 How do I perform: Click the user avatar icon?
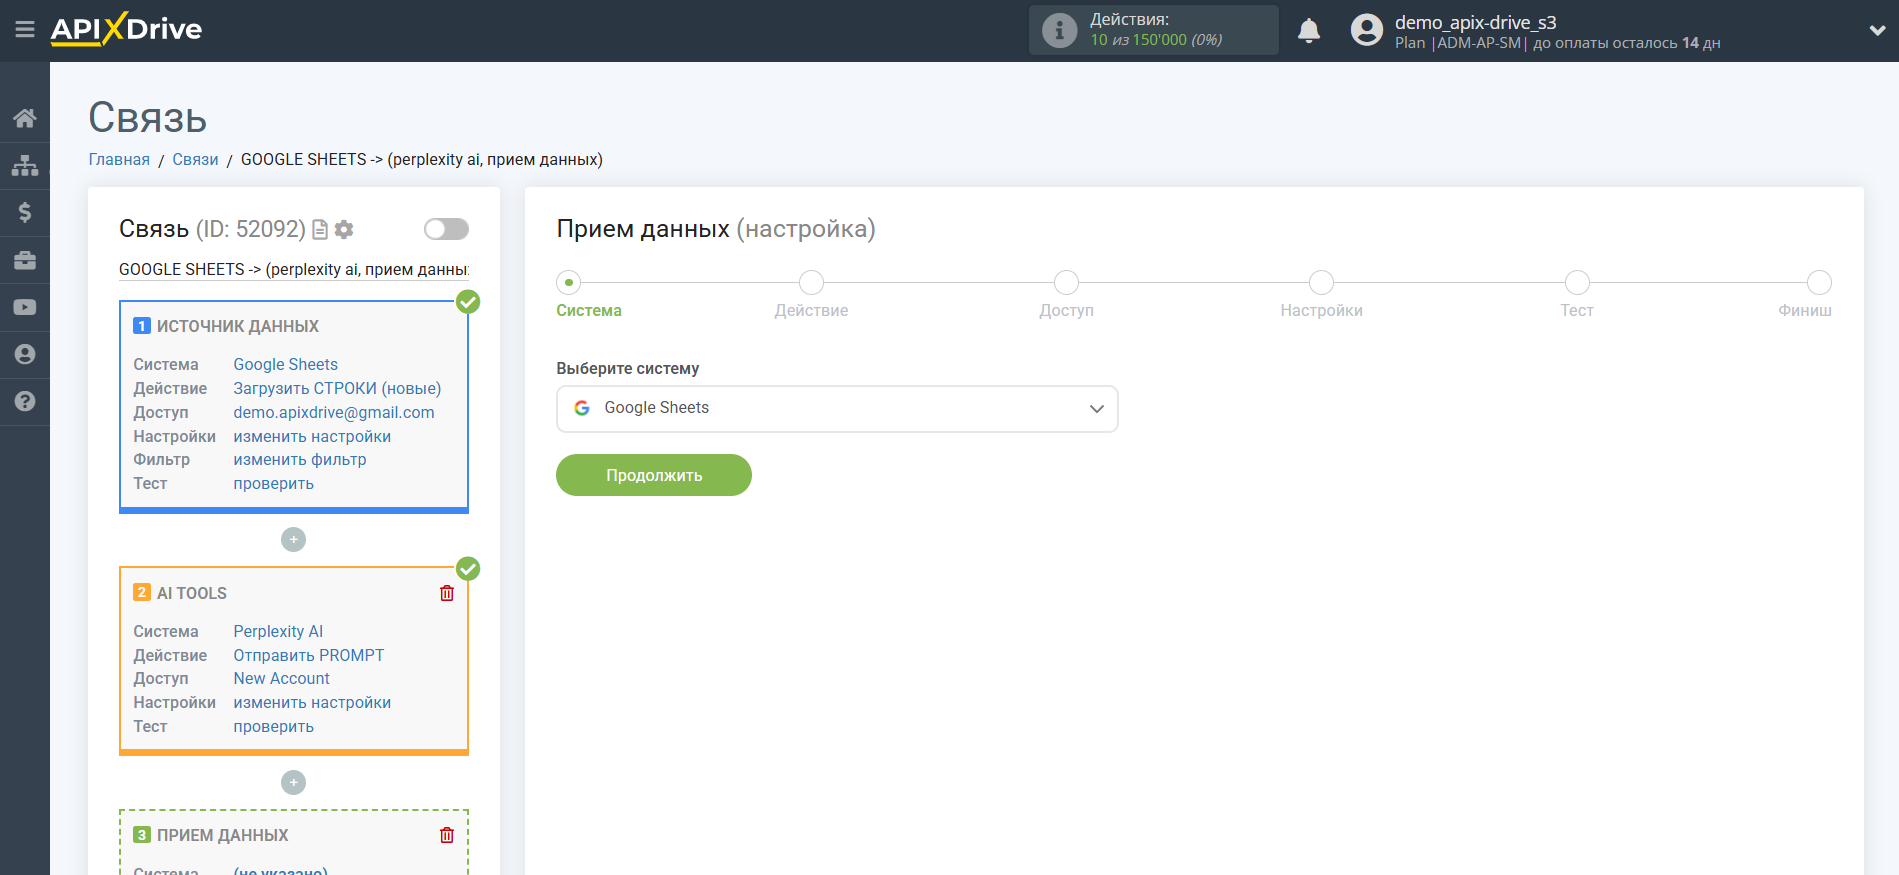[1367, 30]
